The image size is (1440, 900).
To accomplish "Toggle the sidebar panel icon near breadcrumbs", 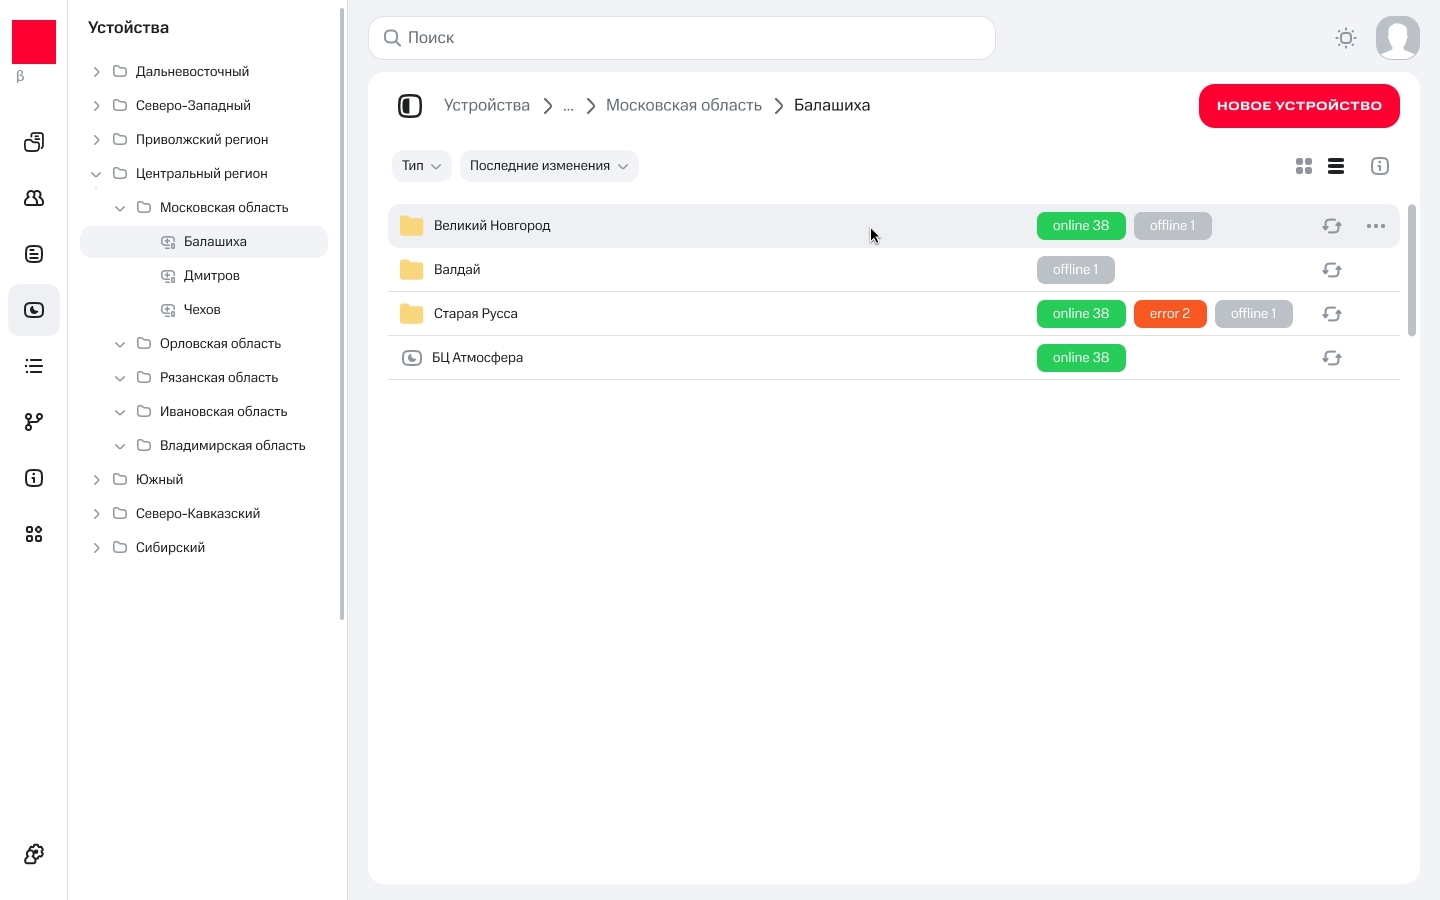I will coord(410,106).
